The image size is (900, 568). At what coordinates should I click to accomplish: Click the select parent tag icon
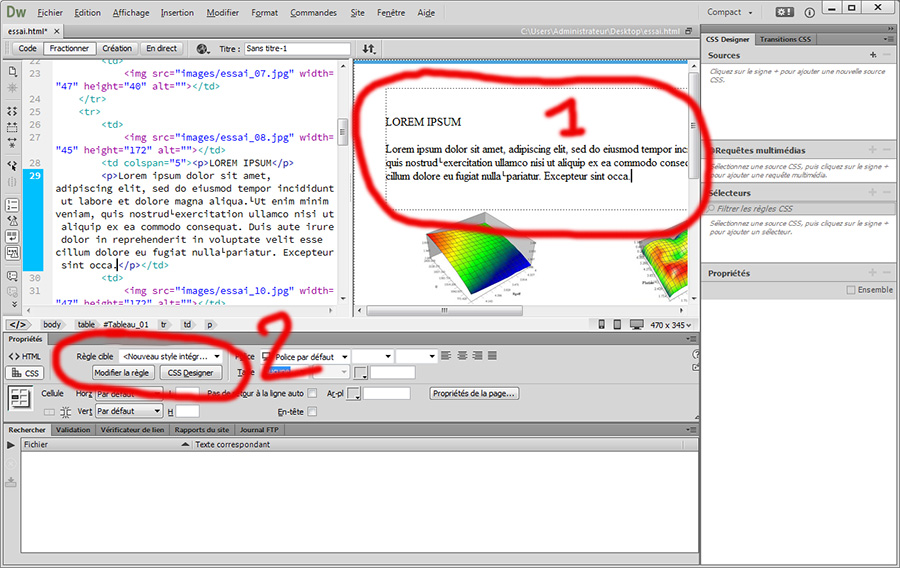pos(12,166)
